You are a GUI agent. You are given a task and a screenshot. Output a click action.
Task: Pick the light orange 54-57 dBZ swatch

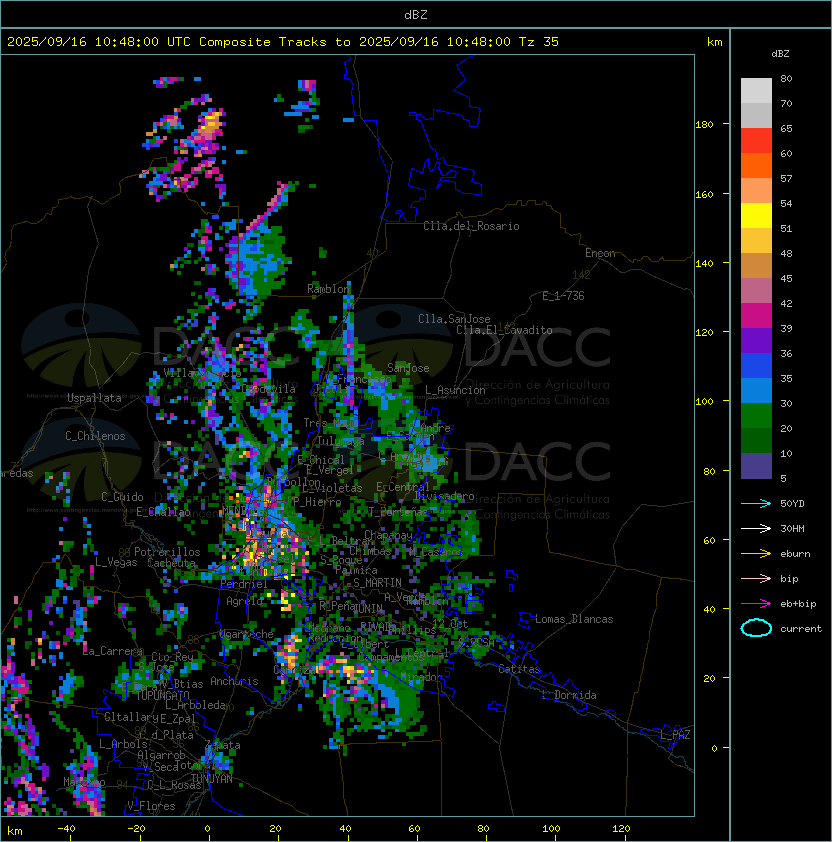pyautogui.click(x=756, y=191)
